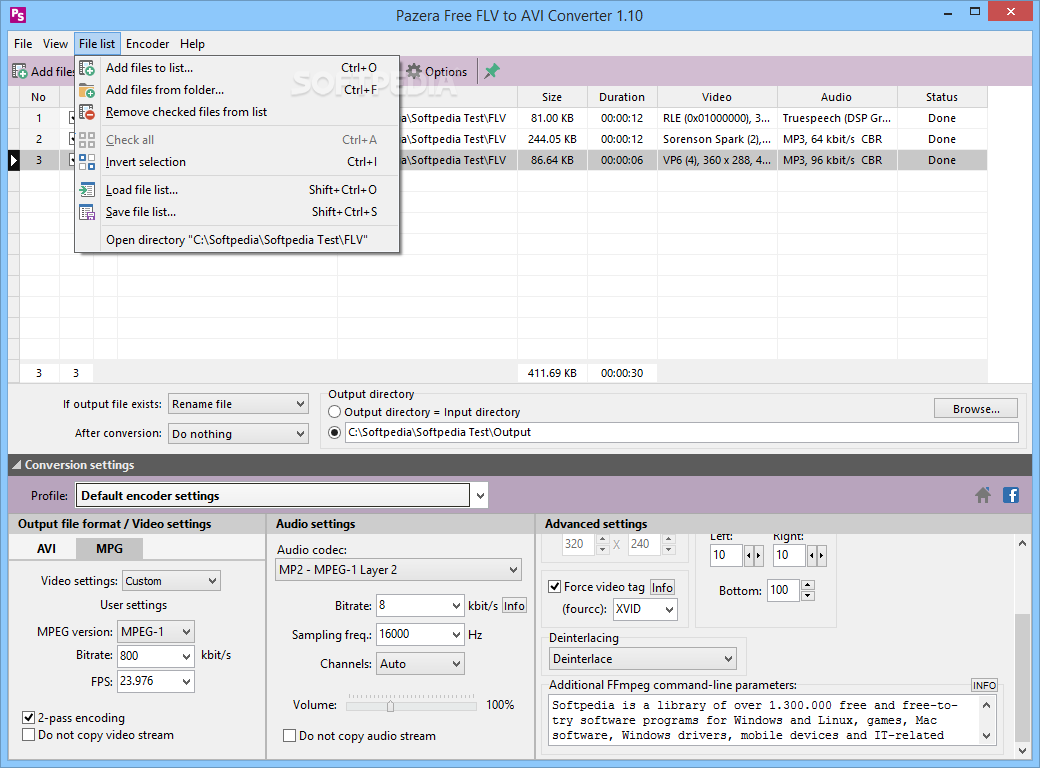Switch to the AVI tab
The width and height of the screenshot is (1040, 768).
pyautogui.click(x=46, y=548)
